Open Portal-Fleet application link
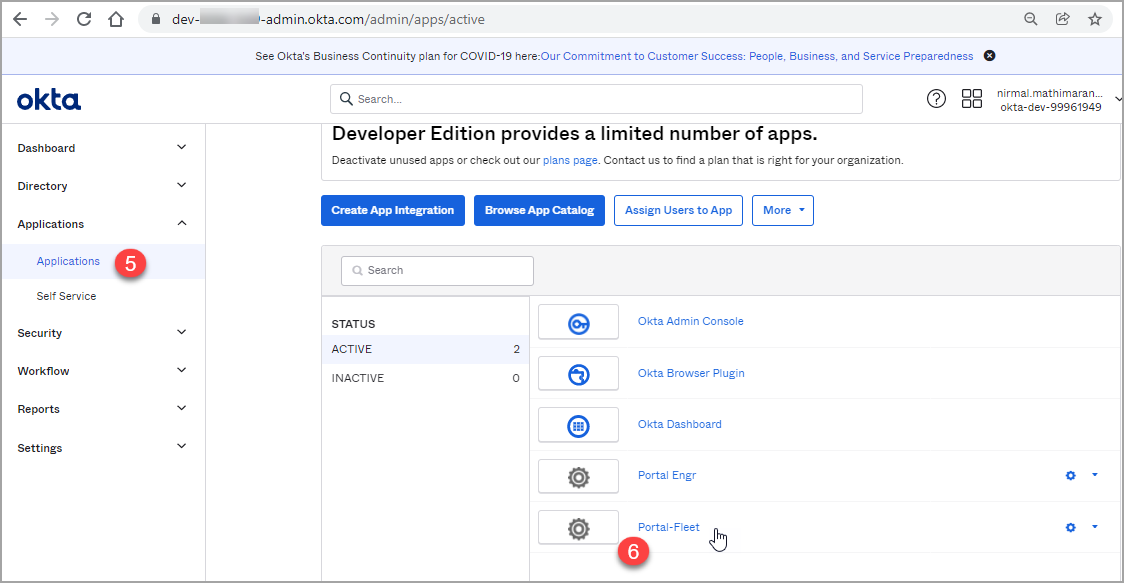 [x=668, y=527]
